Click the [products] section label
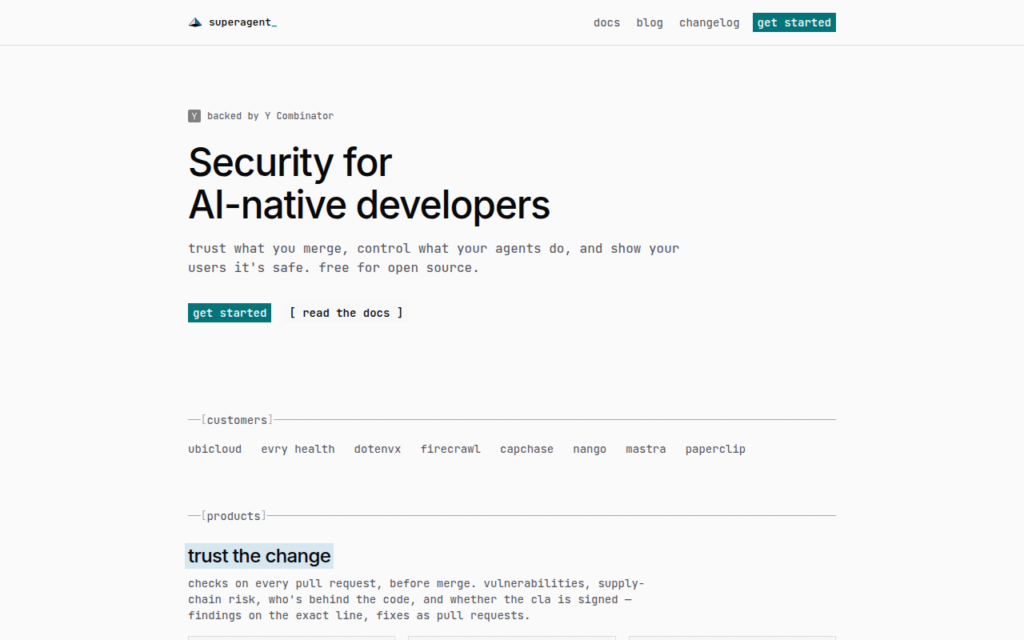Image resolution: width=1024 pixels, height=640 pixels. tap(234, 516)
